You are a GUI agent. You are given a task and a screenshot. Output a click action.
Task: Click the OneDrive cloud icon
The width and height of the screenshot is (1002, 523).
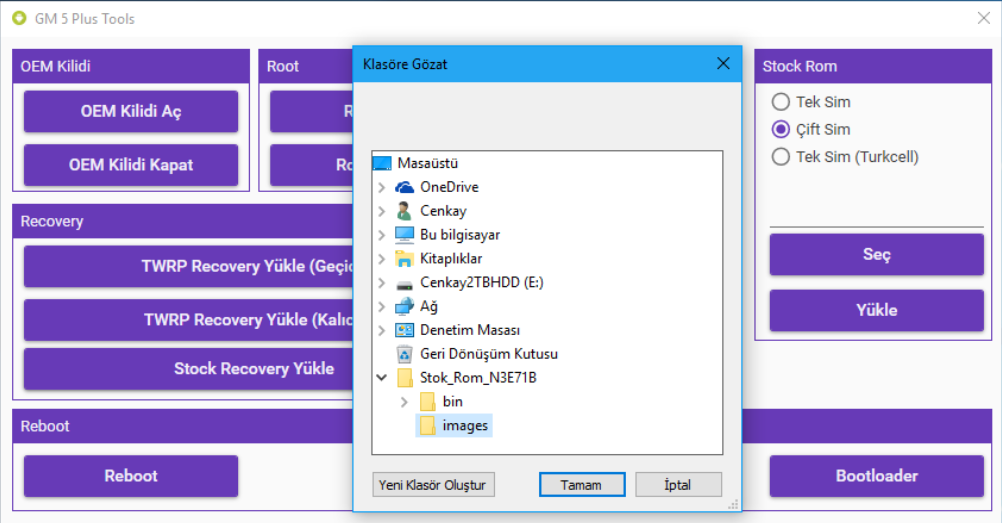coord(405,187)
